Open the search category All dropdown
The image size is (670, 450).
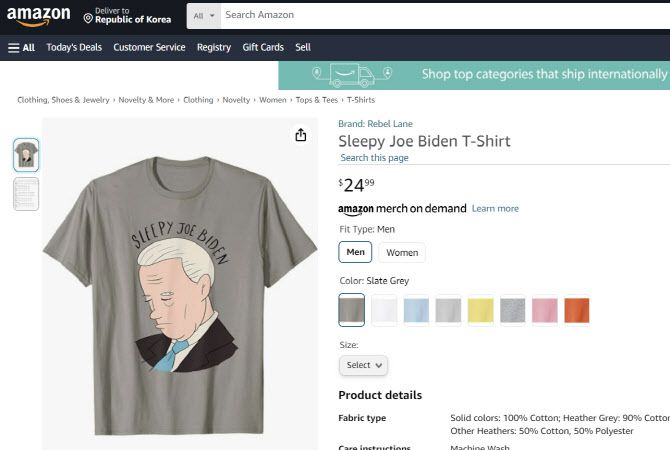pos(203,16)
